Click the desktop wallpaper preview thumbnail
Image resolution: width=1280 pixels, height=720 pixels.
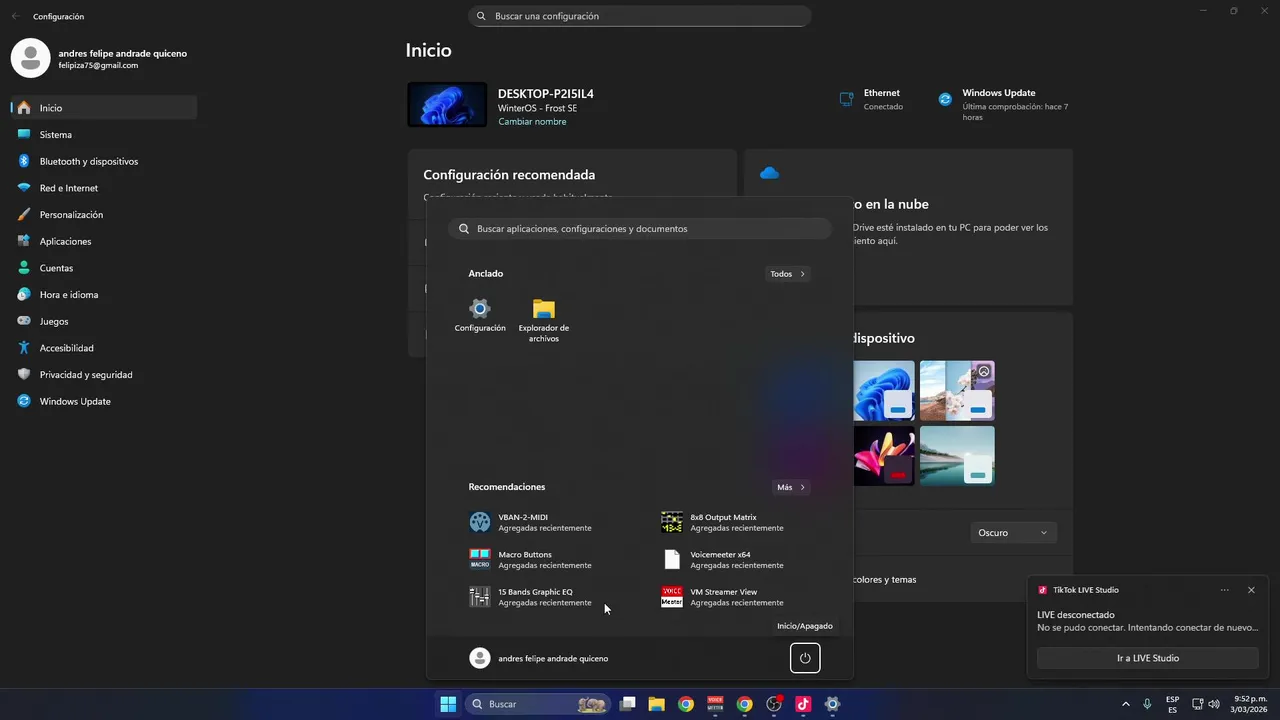447,105
